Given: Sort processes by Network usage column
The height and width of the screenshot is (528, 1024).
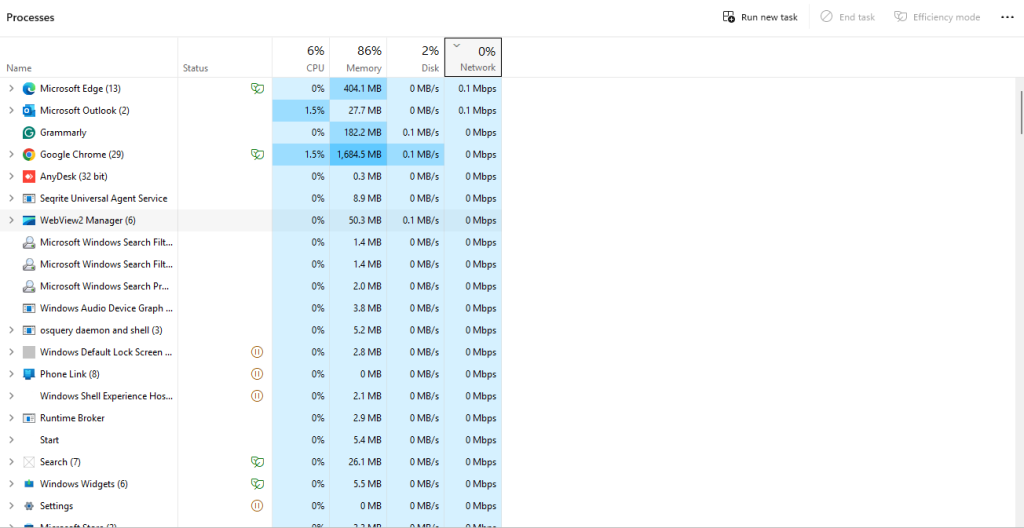Looking at the screenshot, I should click(x=473, y=58).
